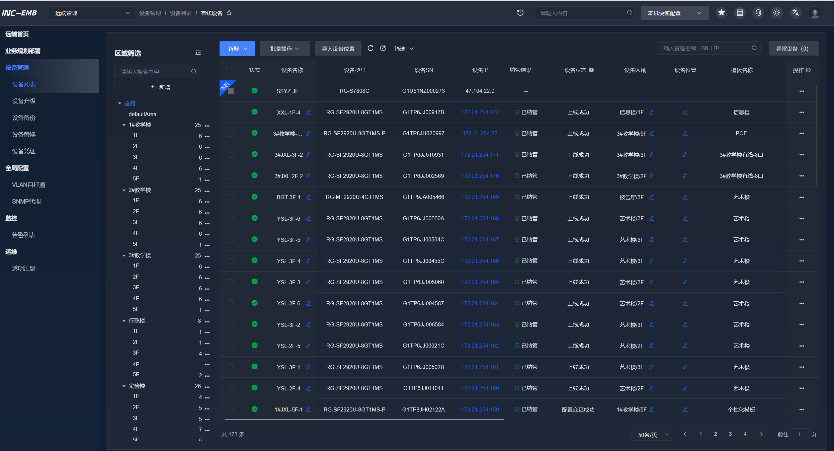834x451 pixels.
Task: Collapse the last tree building node showing count 26
Action: [124, 386]
